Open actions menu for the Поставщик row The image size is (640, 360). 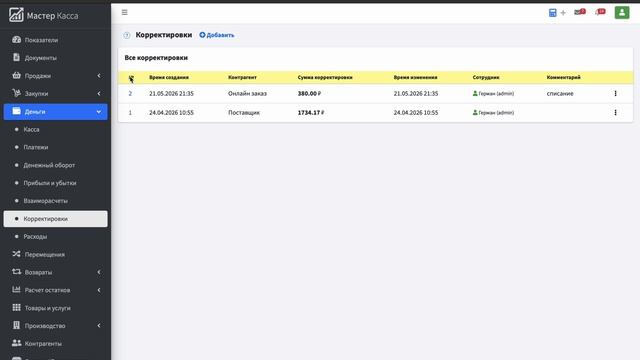[x=615, y=113]
